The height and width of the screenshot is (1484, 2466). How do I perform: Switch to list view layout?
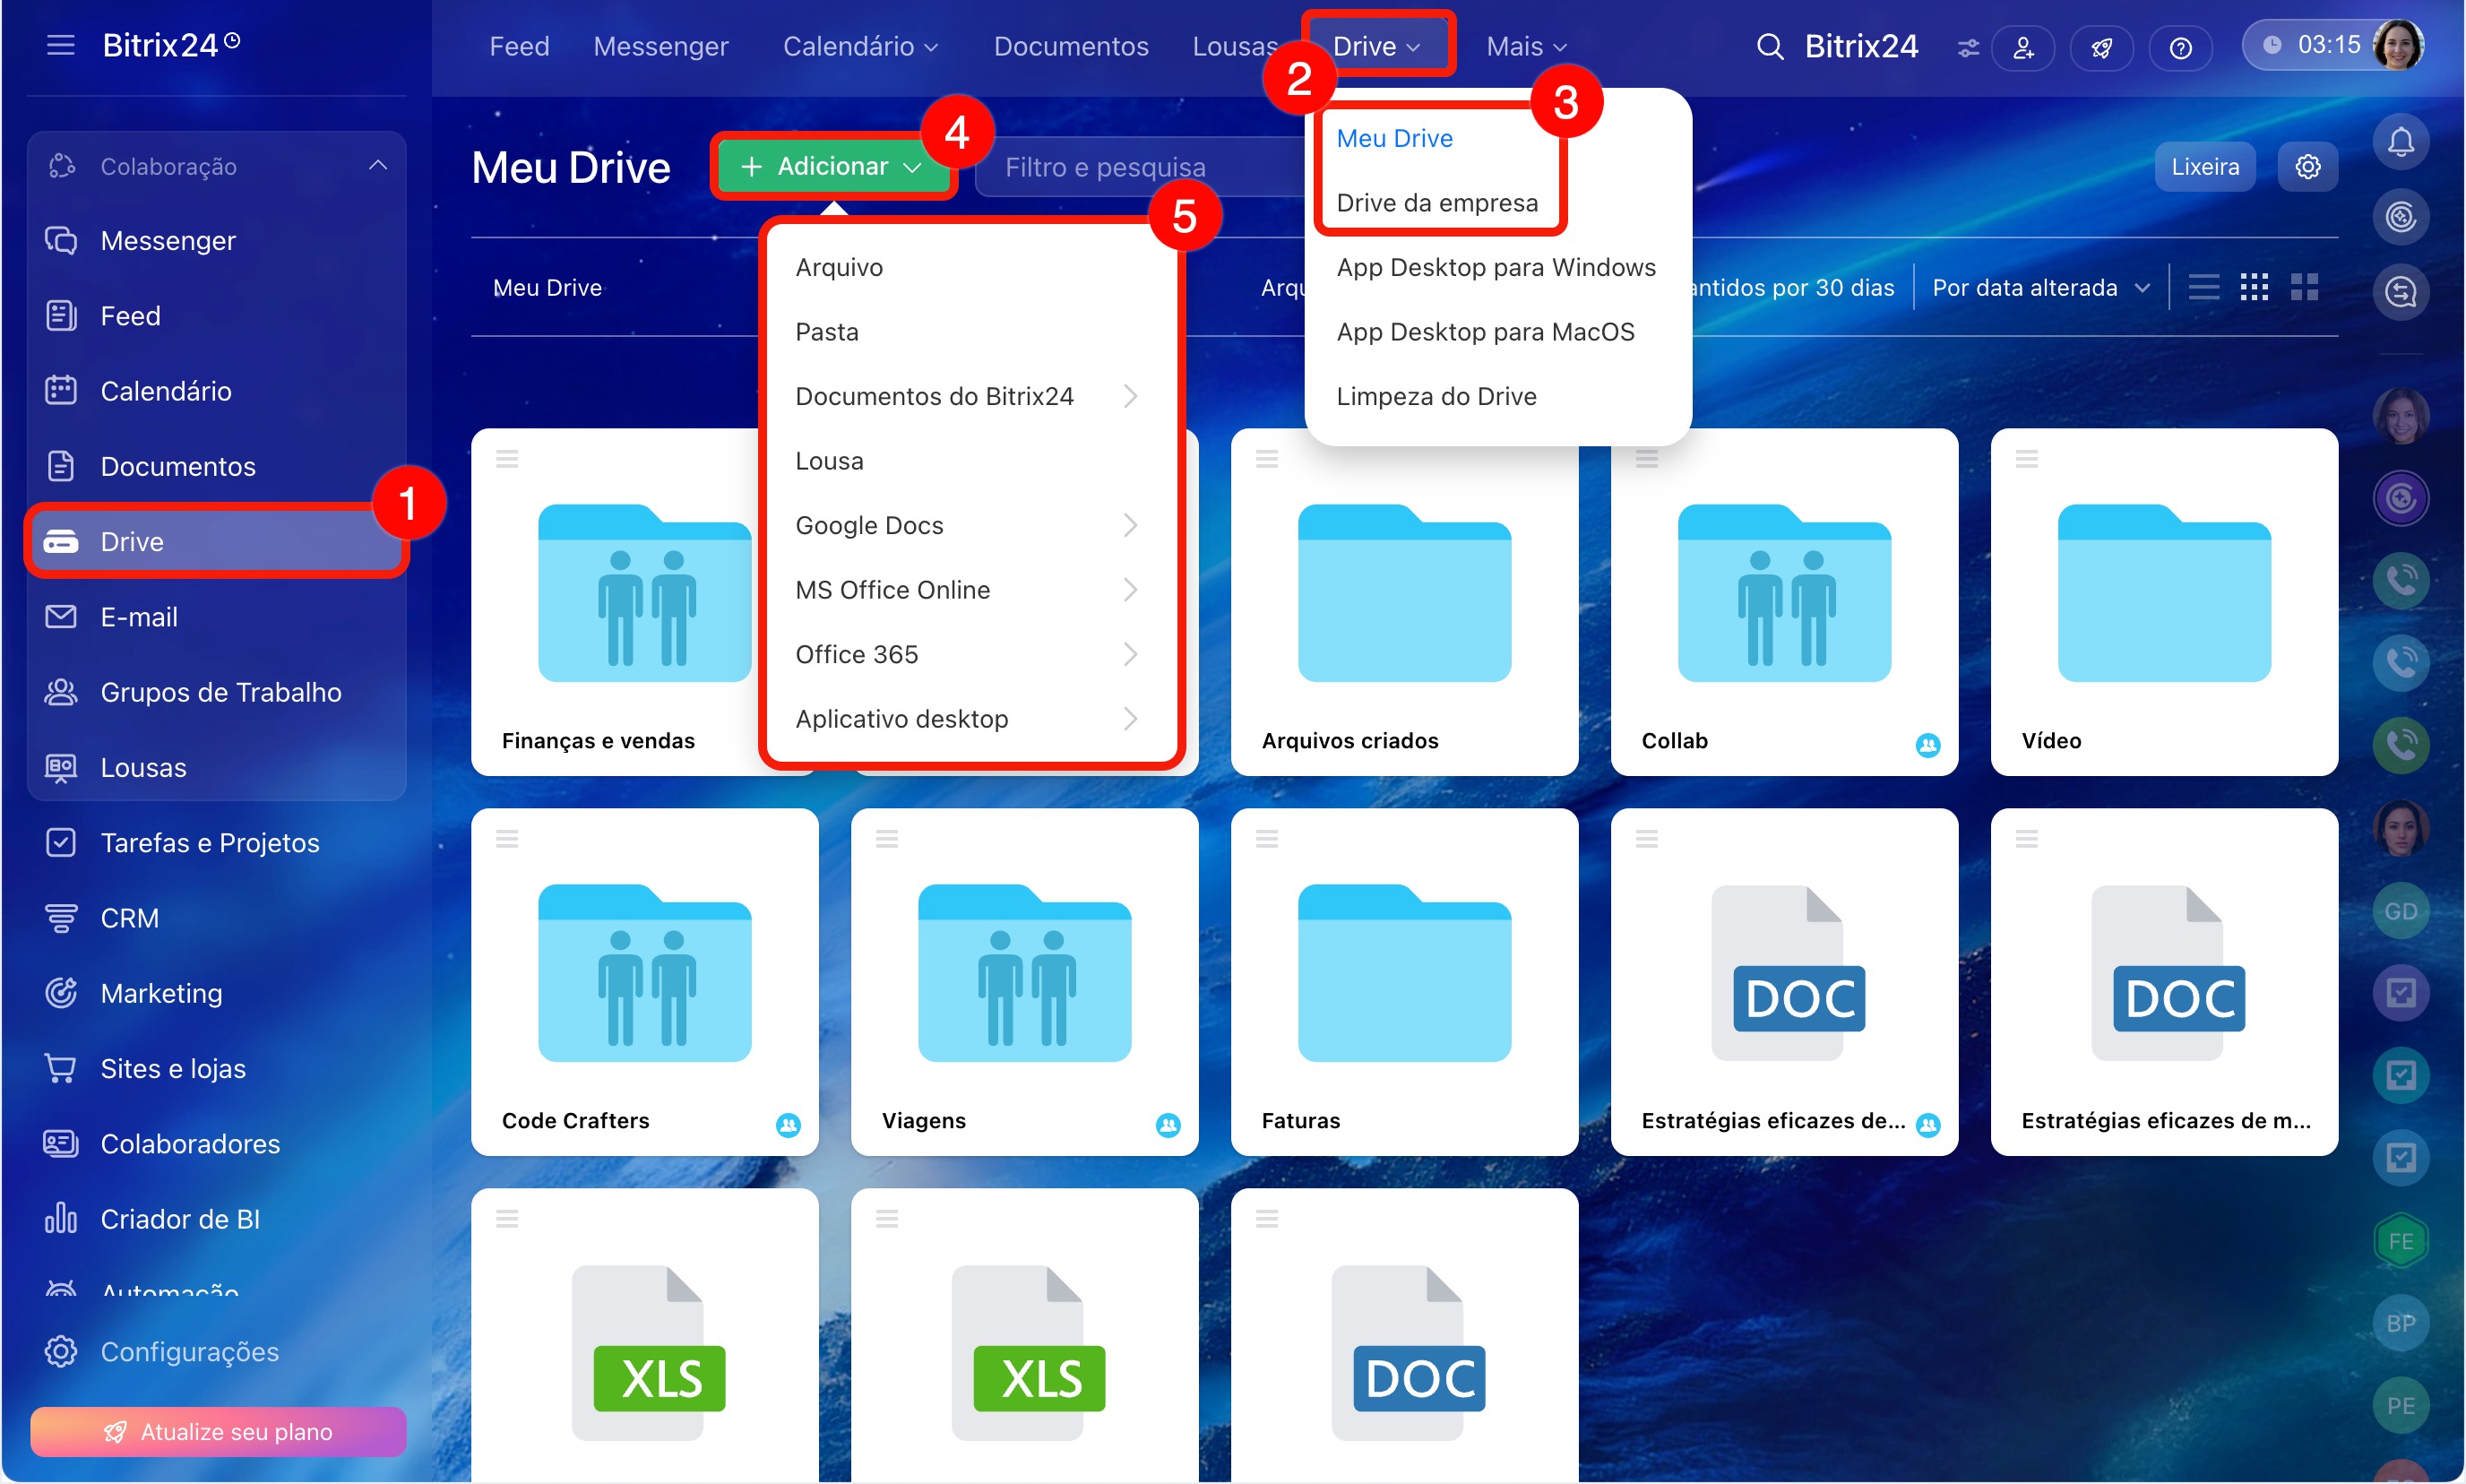2203,287
